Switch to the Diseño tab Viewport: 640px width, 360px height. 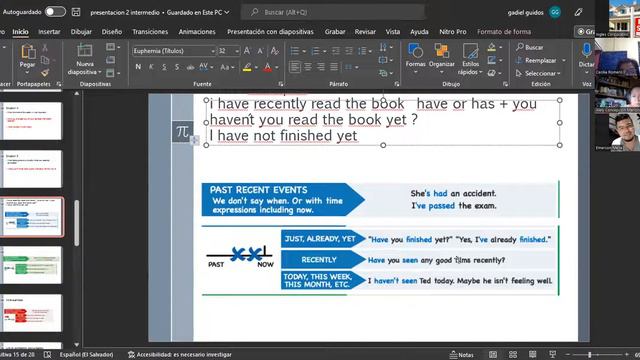112,31
